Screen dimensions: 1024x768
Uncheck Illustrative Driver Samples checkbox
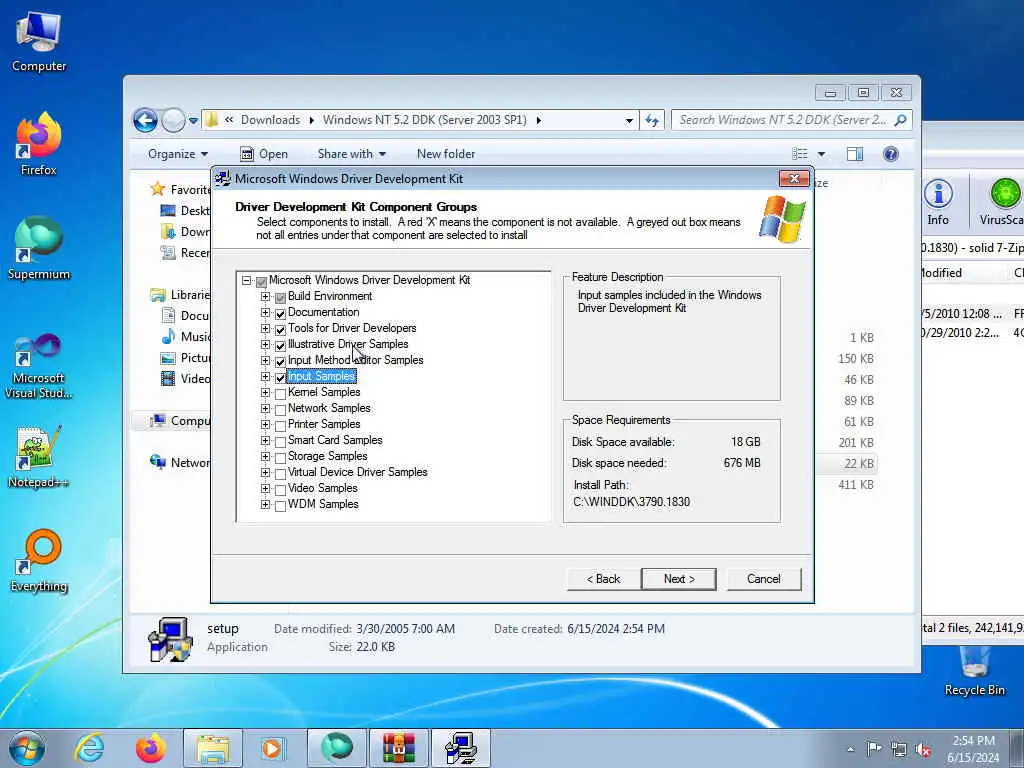[280, 345]
